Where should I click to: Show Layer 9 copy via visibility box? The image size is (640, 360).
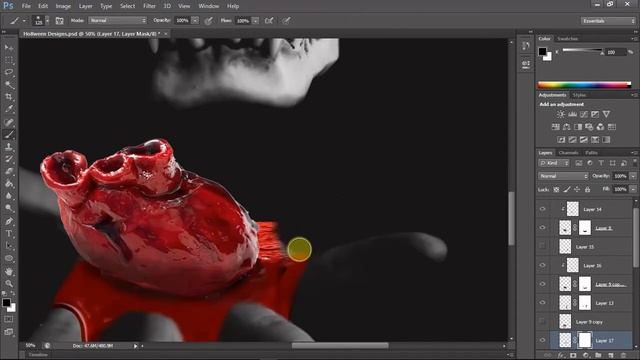click(542, 322)
